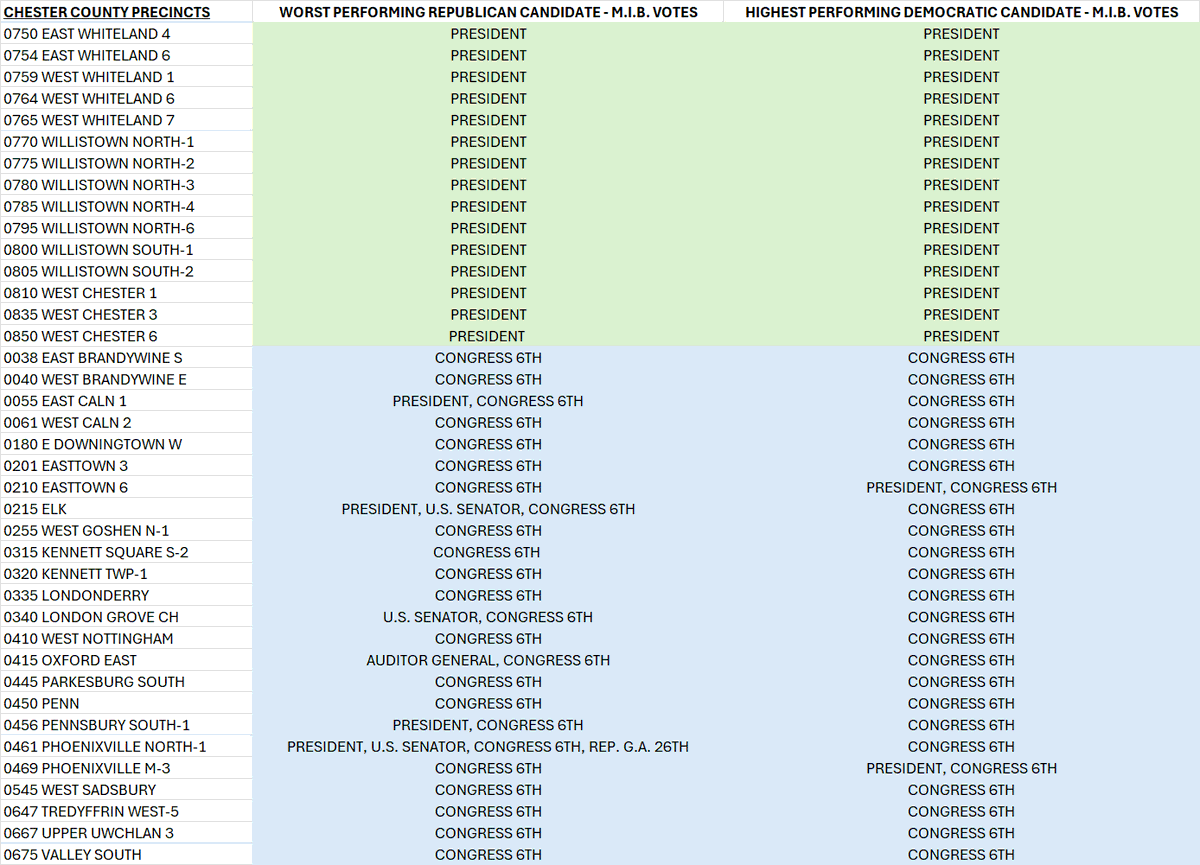Click the 0545 WEST SADSBURY cell

click(x=126, y=790)
